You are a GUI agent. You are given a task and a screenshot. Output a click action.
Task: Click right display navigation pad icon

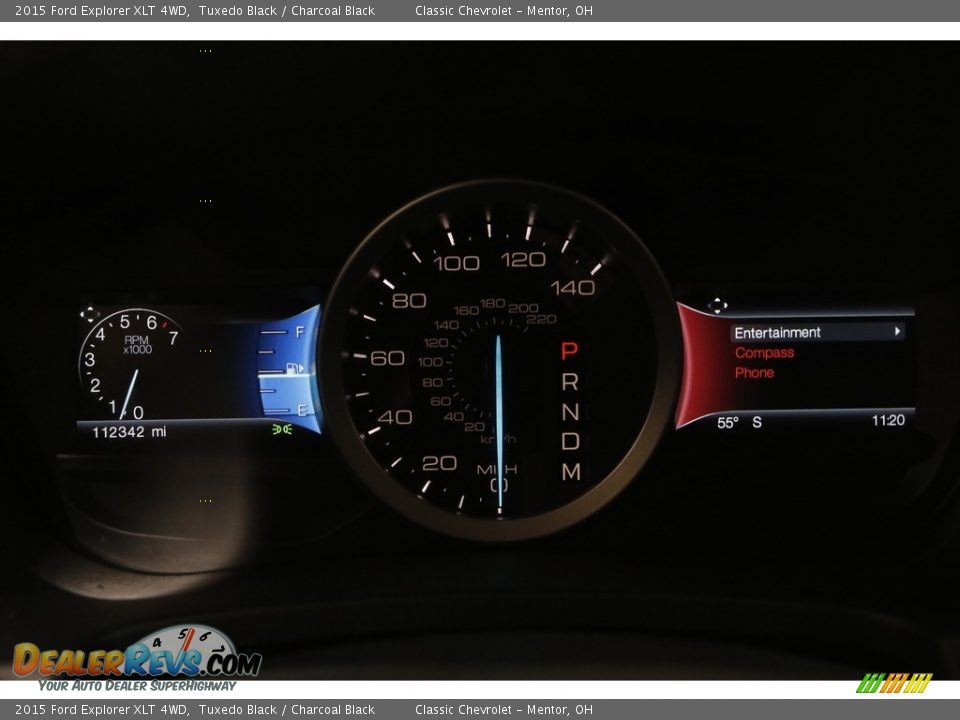[x=718, y=305]
